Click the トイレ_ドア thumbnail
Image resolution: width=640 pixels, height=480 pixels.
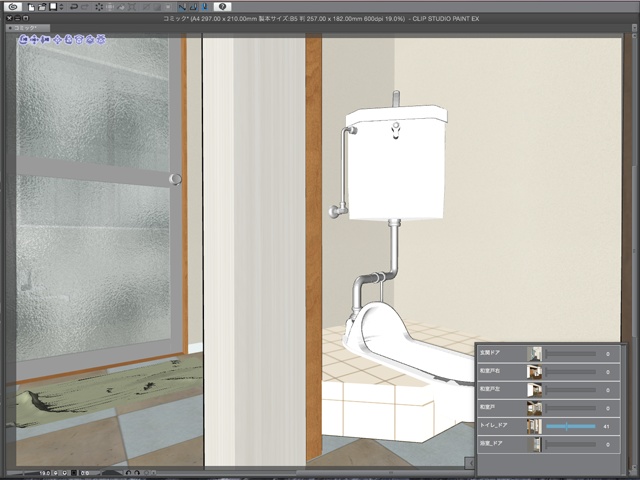point(534,426)
